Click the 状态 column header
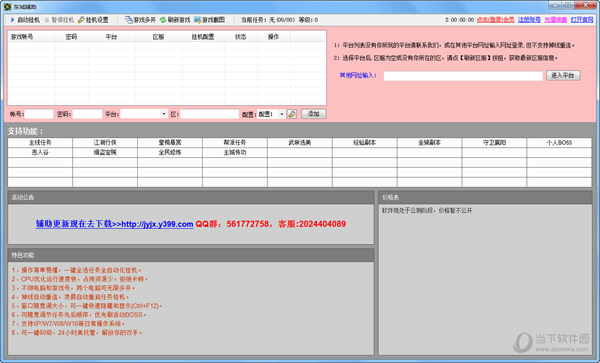The image size is (600, 363). pos(240,37)
